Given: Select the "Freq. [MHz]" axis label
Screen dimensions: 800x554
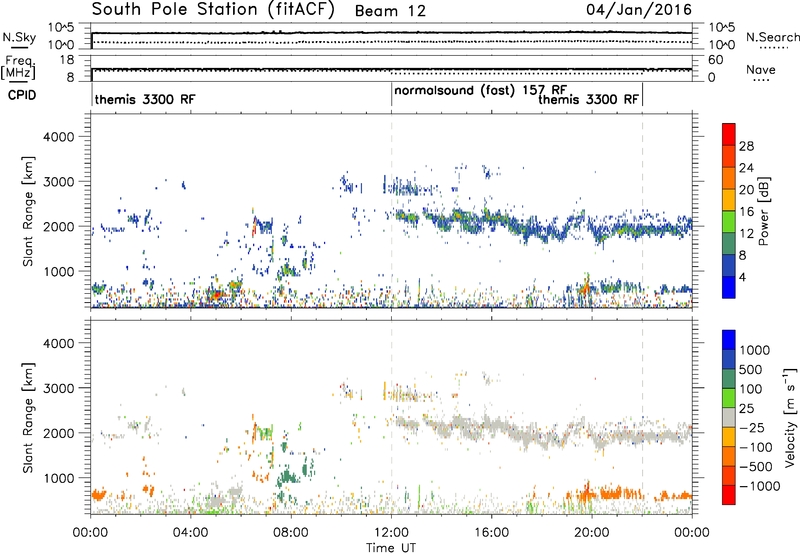Looking at the screenshot, I should coord(18,67).
